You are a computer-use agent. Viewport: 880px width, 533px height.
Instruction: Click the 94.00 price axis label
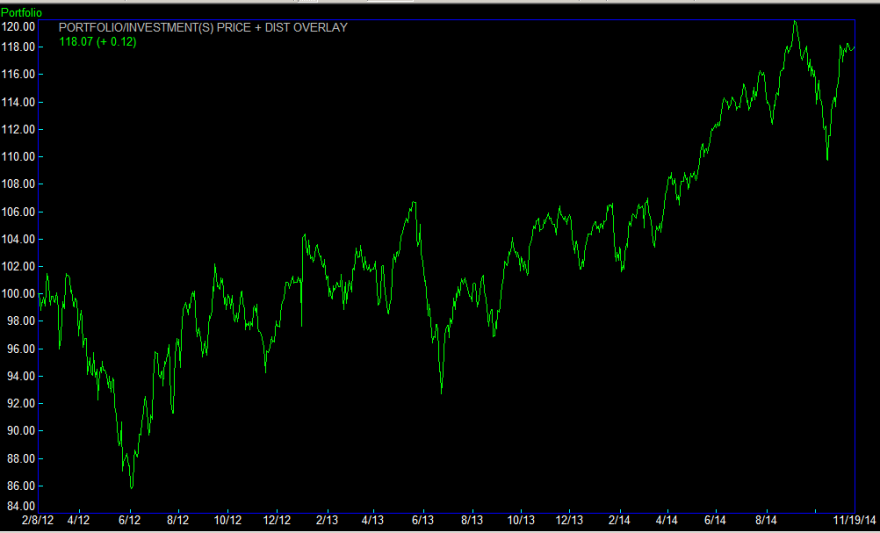[x=21, y=376]
